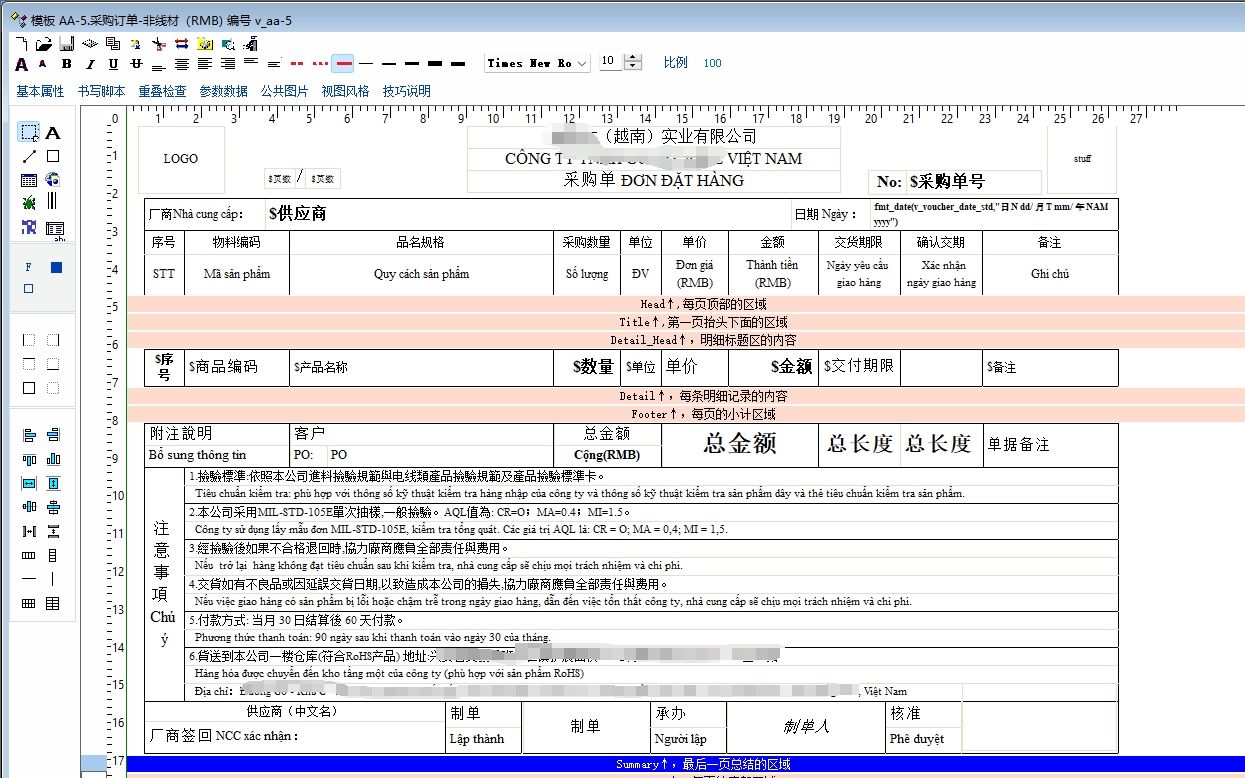
Task: Toggle bold formatting
Action: click(66, 64)
